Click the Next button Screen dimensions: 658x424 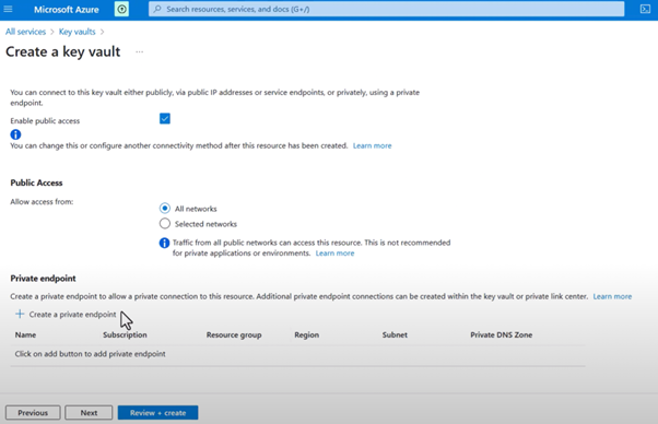[x=89, y=413]
